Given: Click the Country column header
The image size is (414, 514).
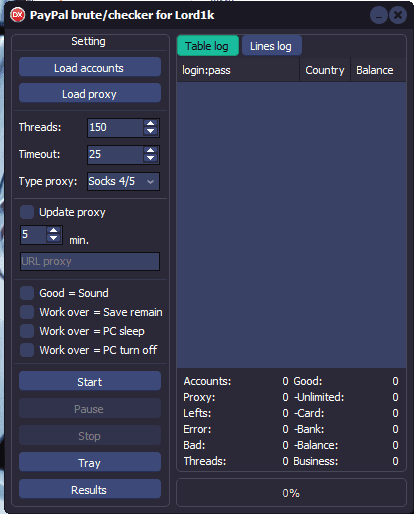Looking at the screenshot, I should tap(325, 70).
